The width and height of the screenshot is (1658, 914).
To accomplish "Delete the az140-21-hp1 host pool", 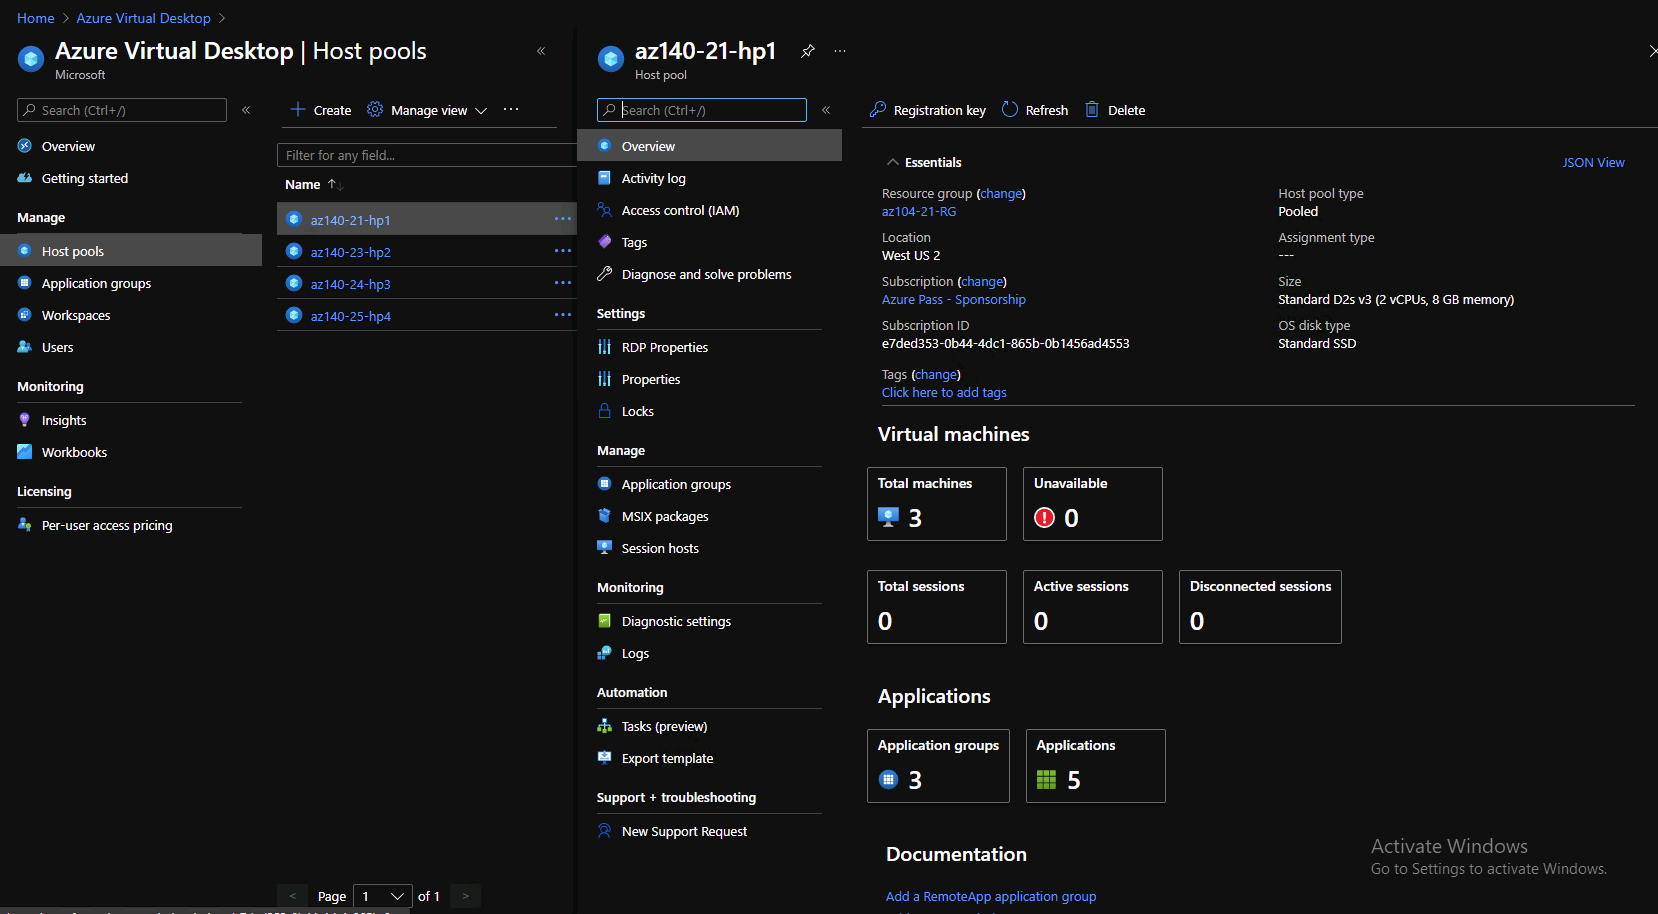I will (x=1114, y=110).
